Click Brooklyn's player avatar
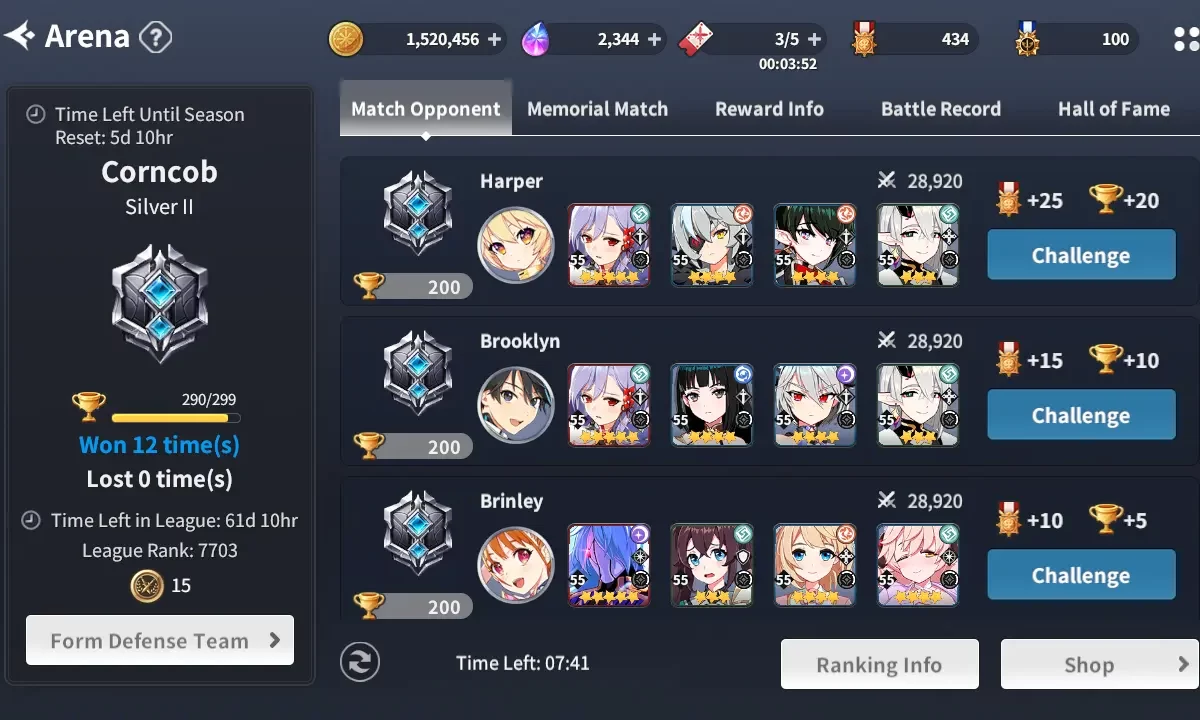Screen dimensions: 1200x720 [x=516, y=405]
